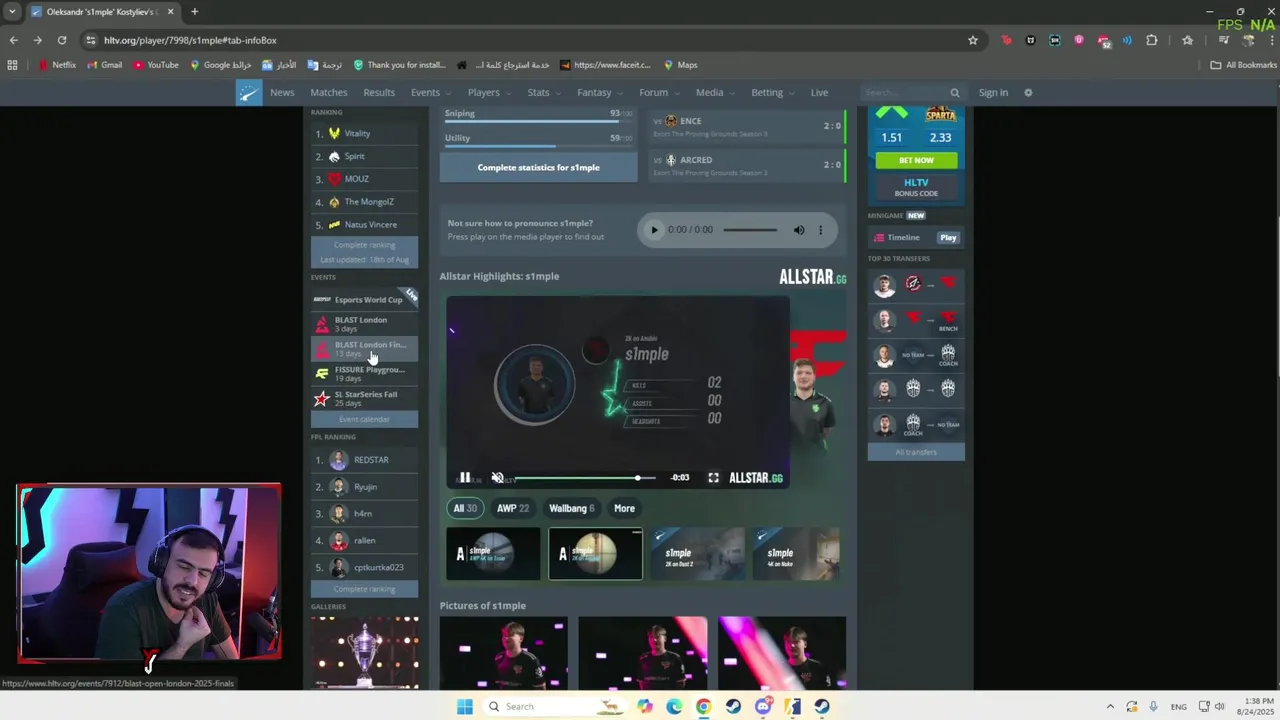Click the Timeline minigame Play button

point(948,238)
